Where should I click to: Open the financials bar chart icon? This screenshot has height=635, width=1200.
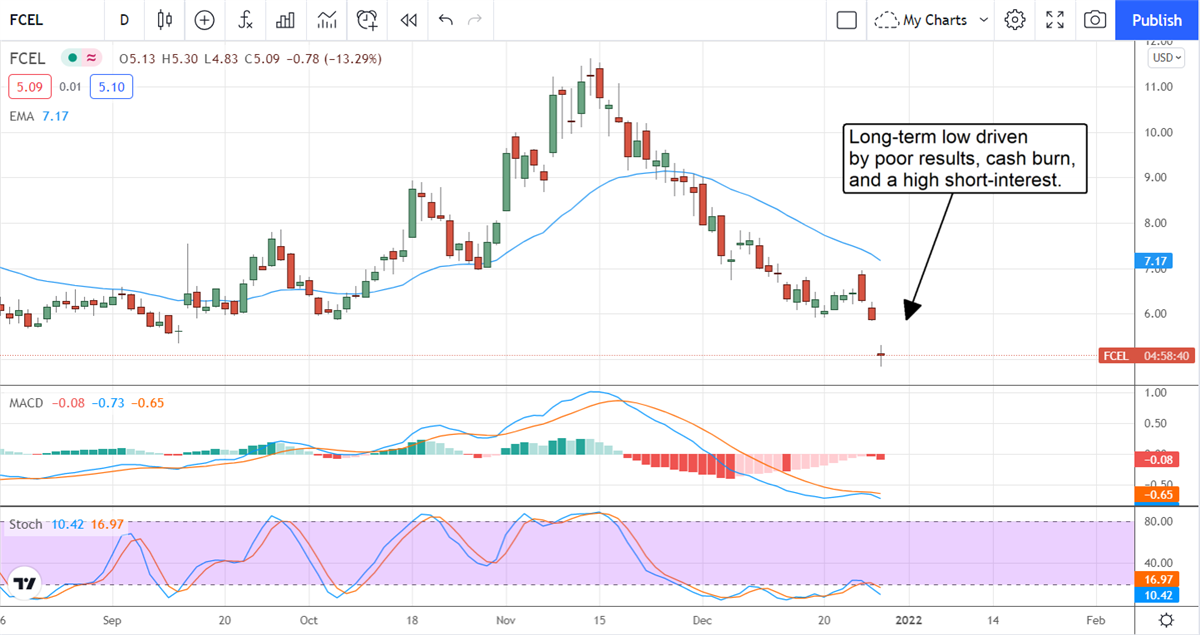(x=285, y=19)
